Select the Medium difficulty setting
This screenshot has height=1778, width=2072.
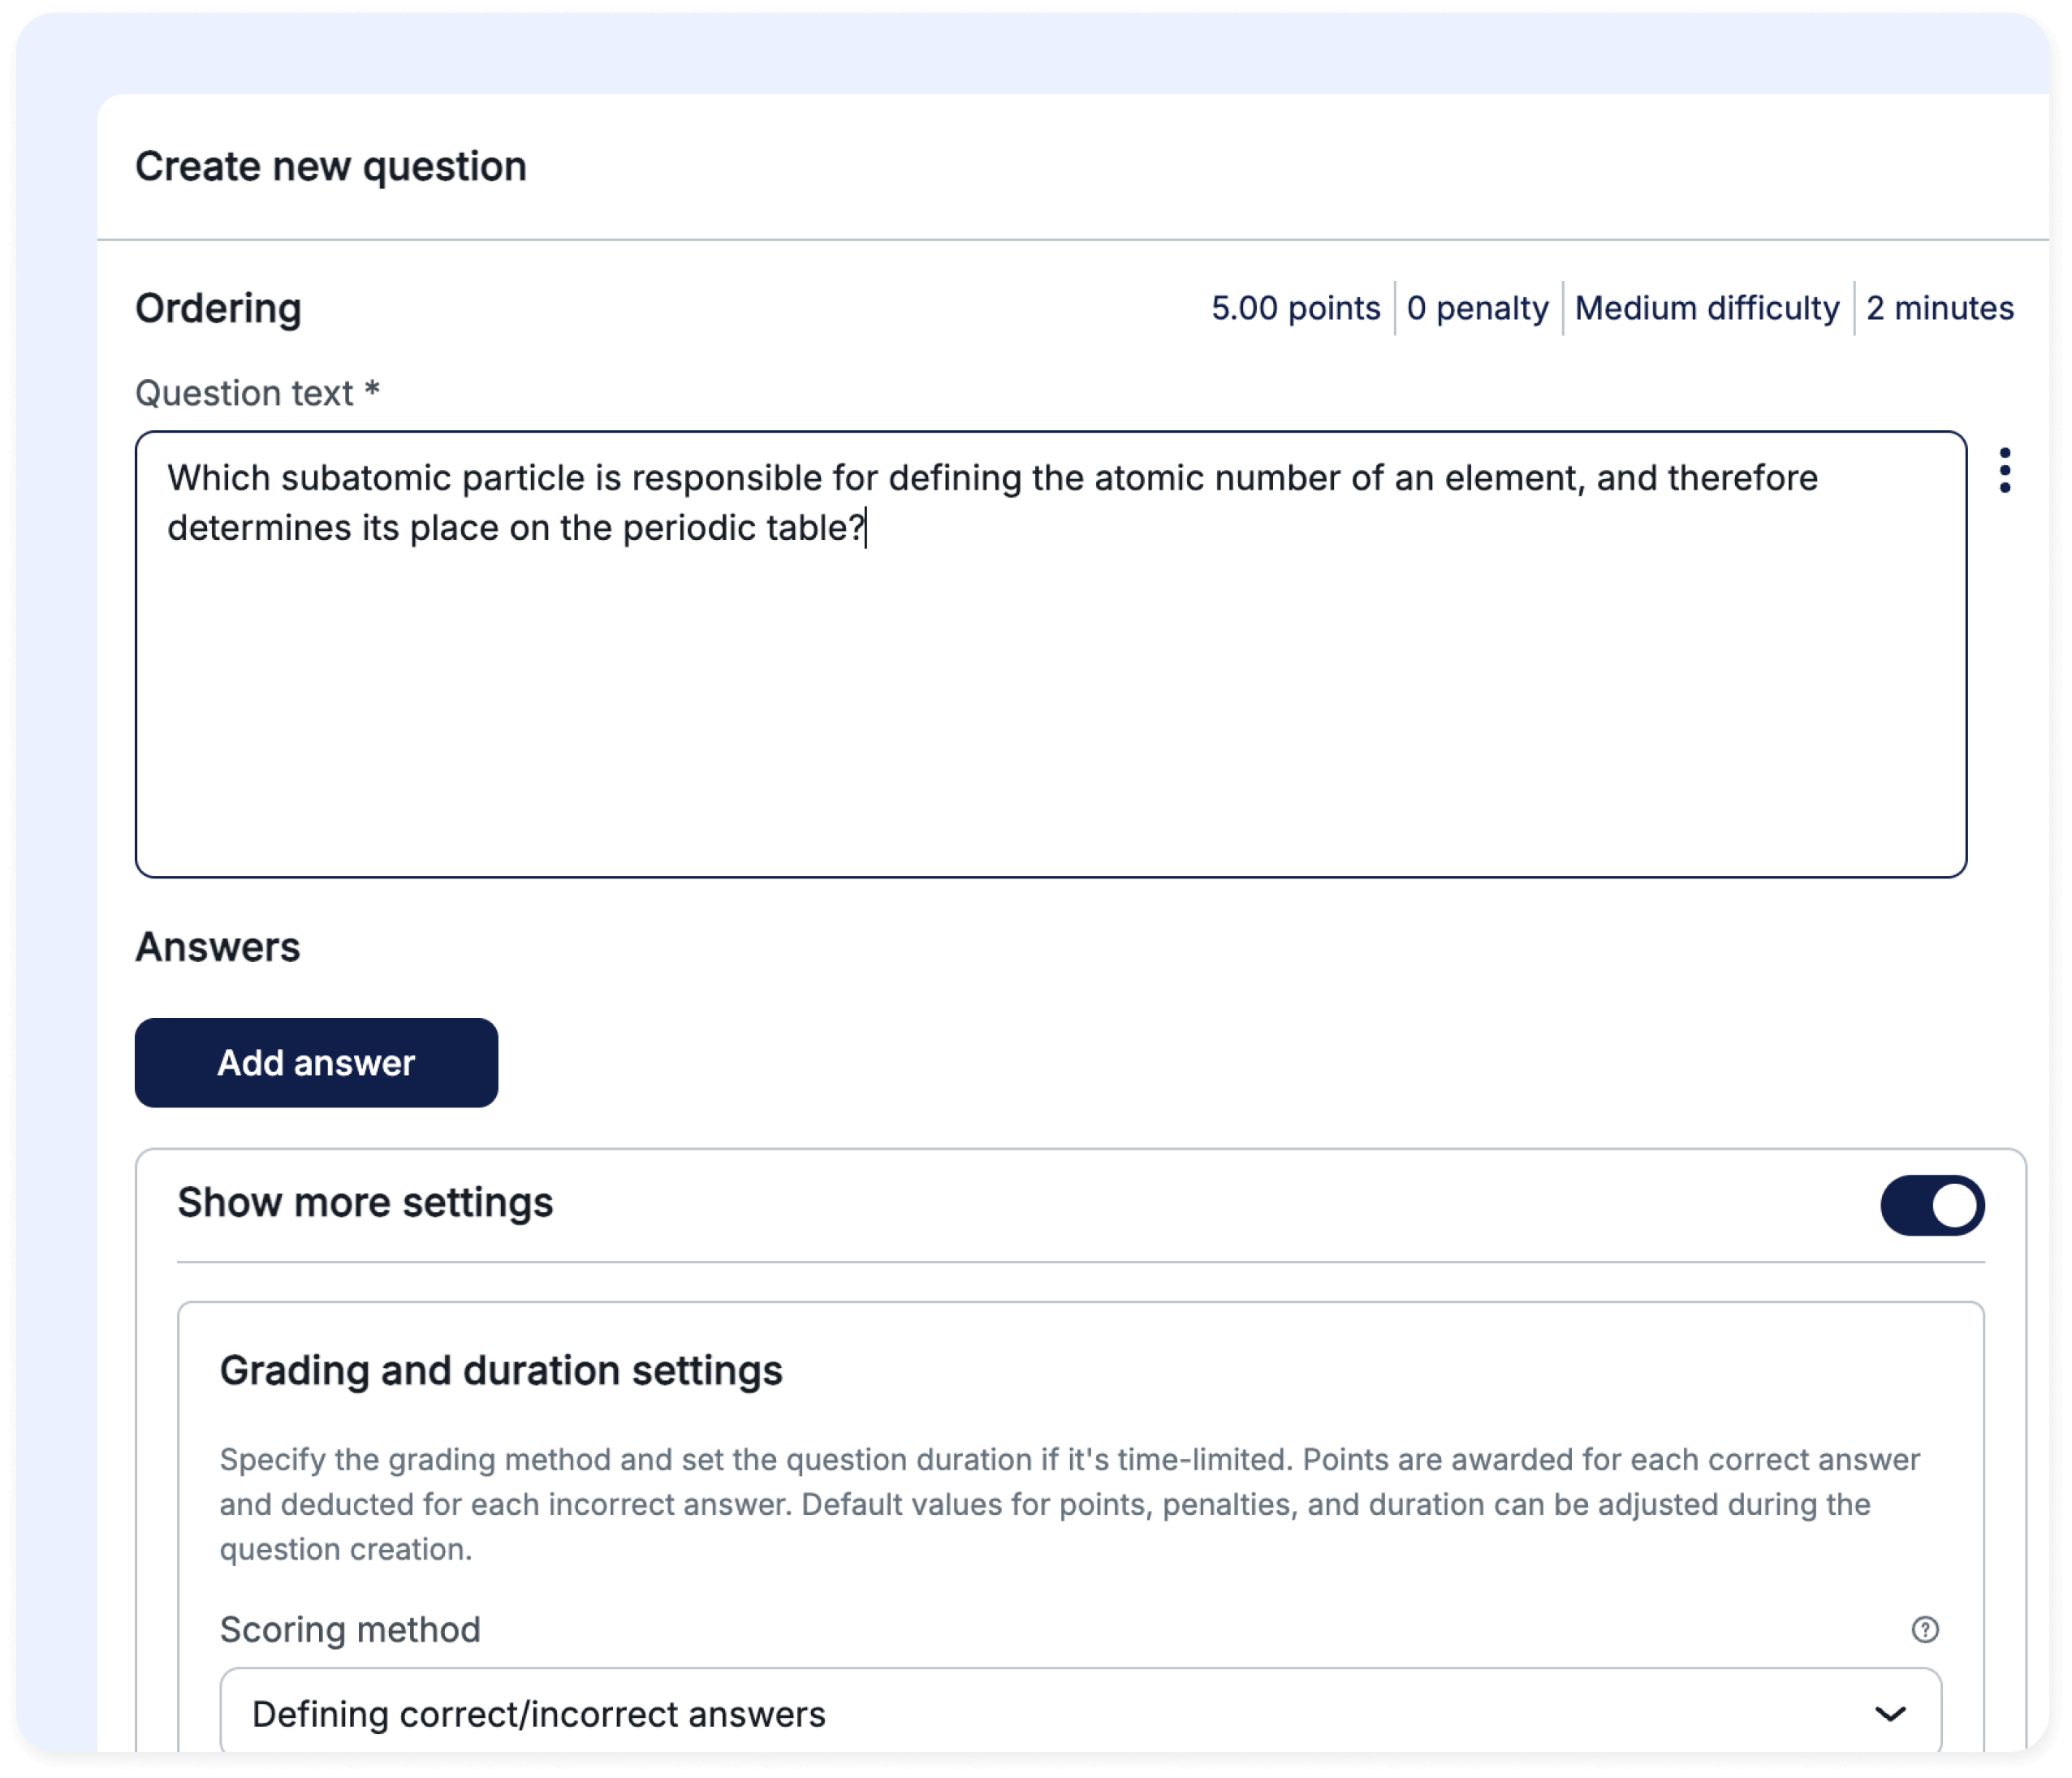point(1706,308)
